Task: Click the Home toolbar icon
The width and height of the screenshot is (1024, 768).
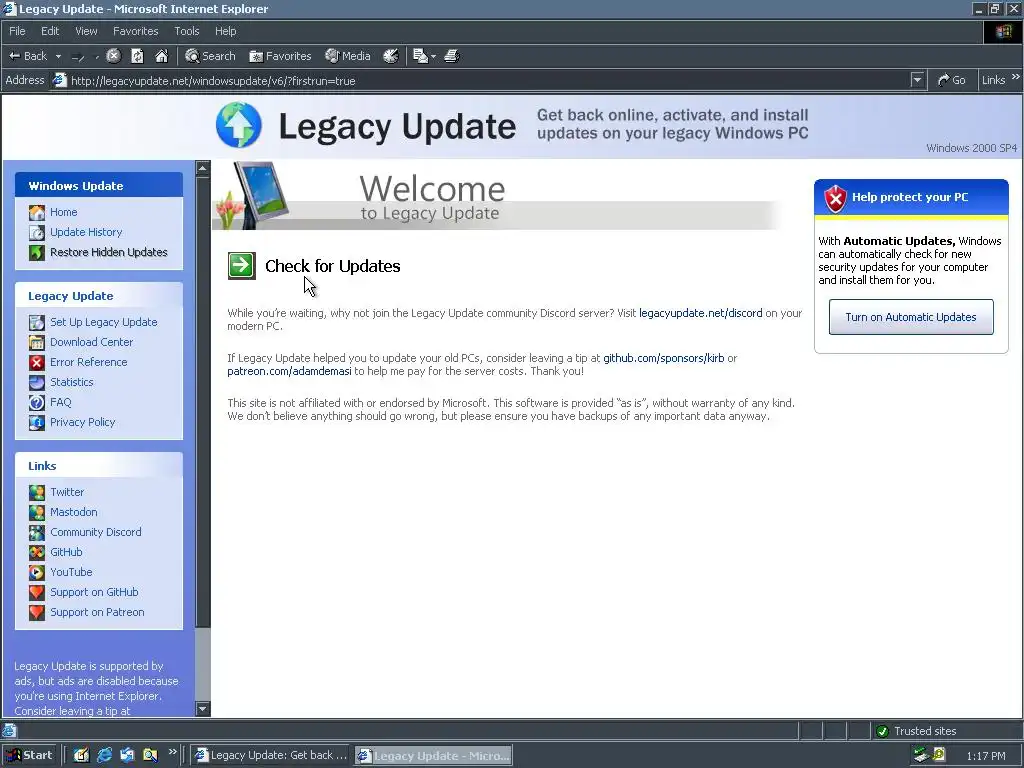Action: tap(161, 56)
